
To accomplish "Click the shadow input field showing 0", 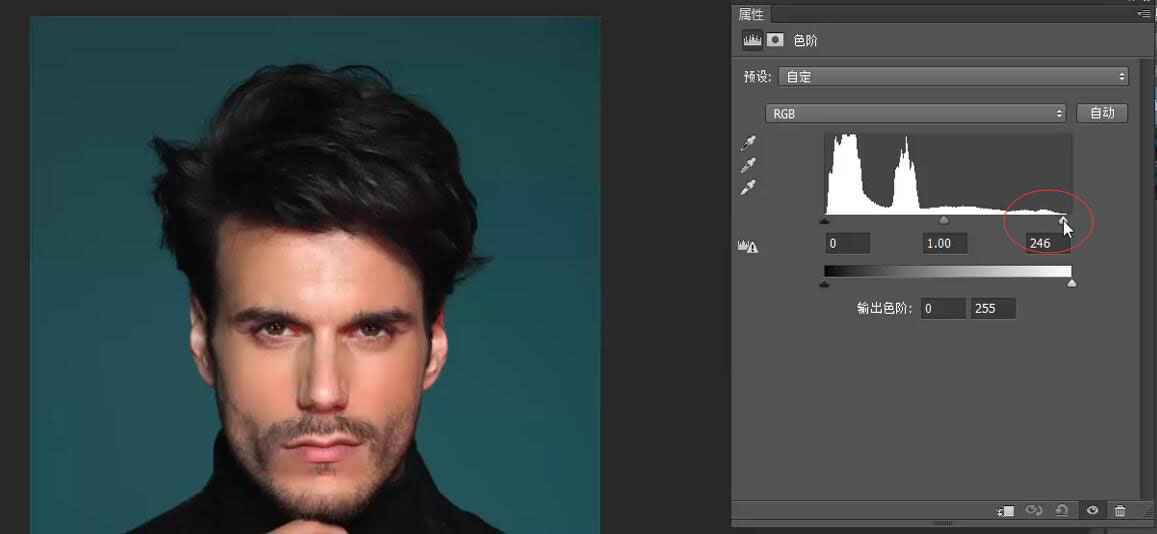I will [x=847, y=243].
